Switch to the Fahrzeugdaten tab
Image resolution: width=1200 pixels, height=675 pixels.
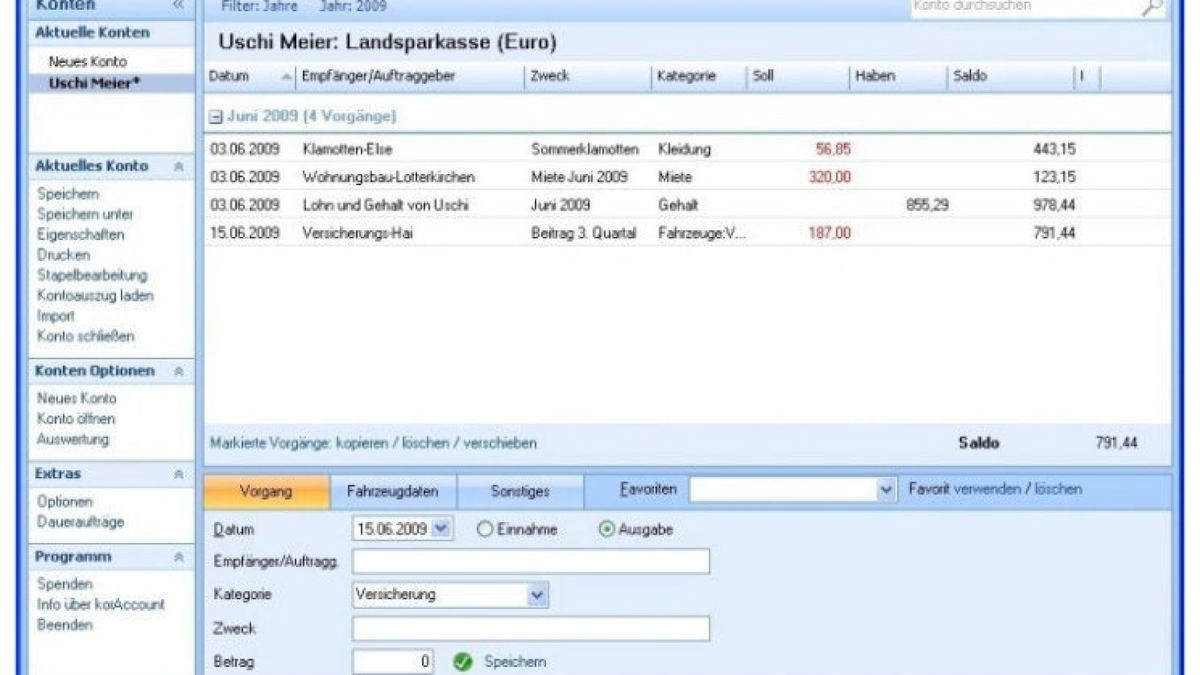point(390,491)
